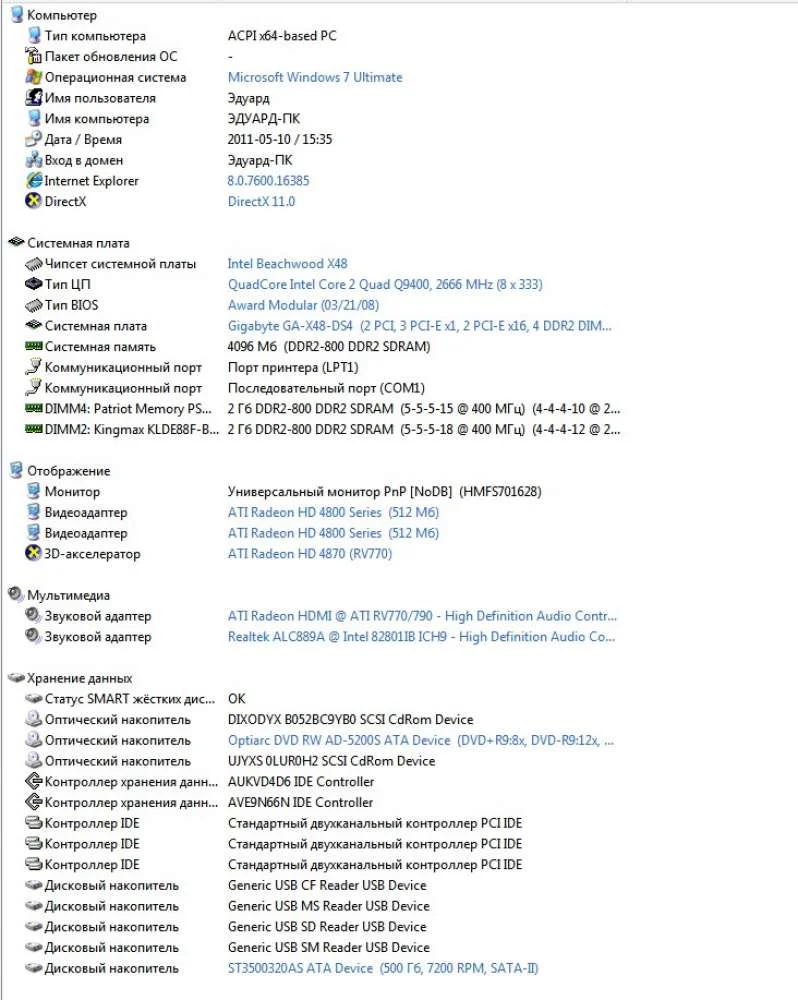798x1000 pixels.
Task: Open the Award Modular BIOS link
Action: [x=304, y=305]
